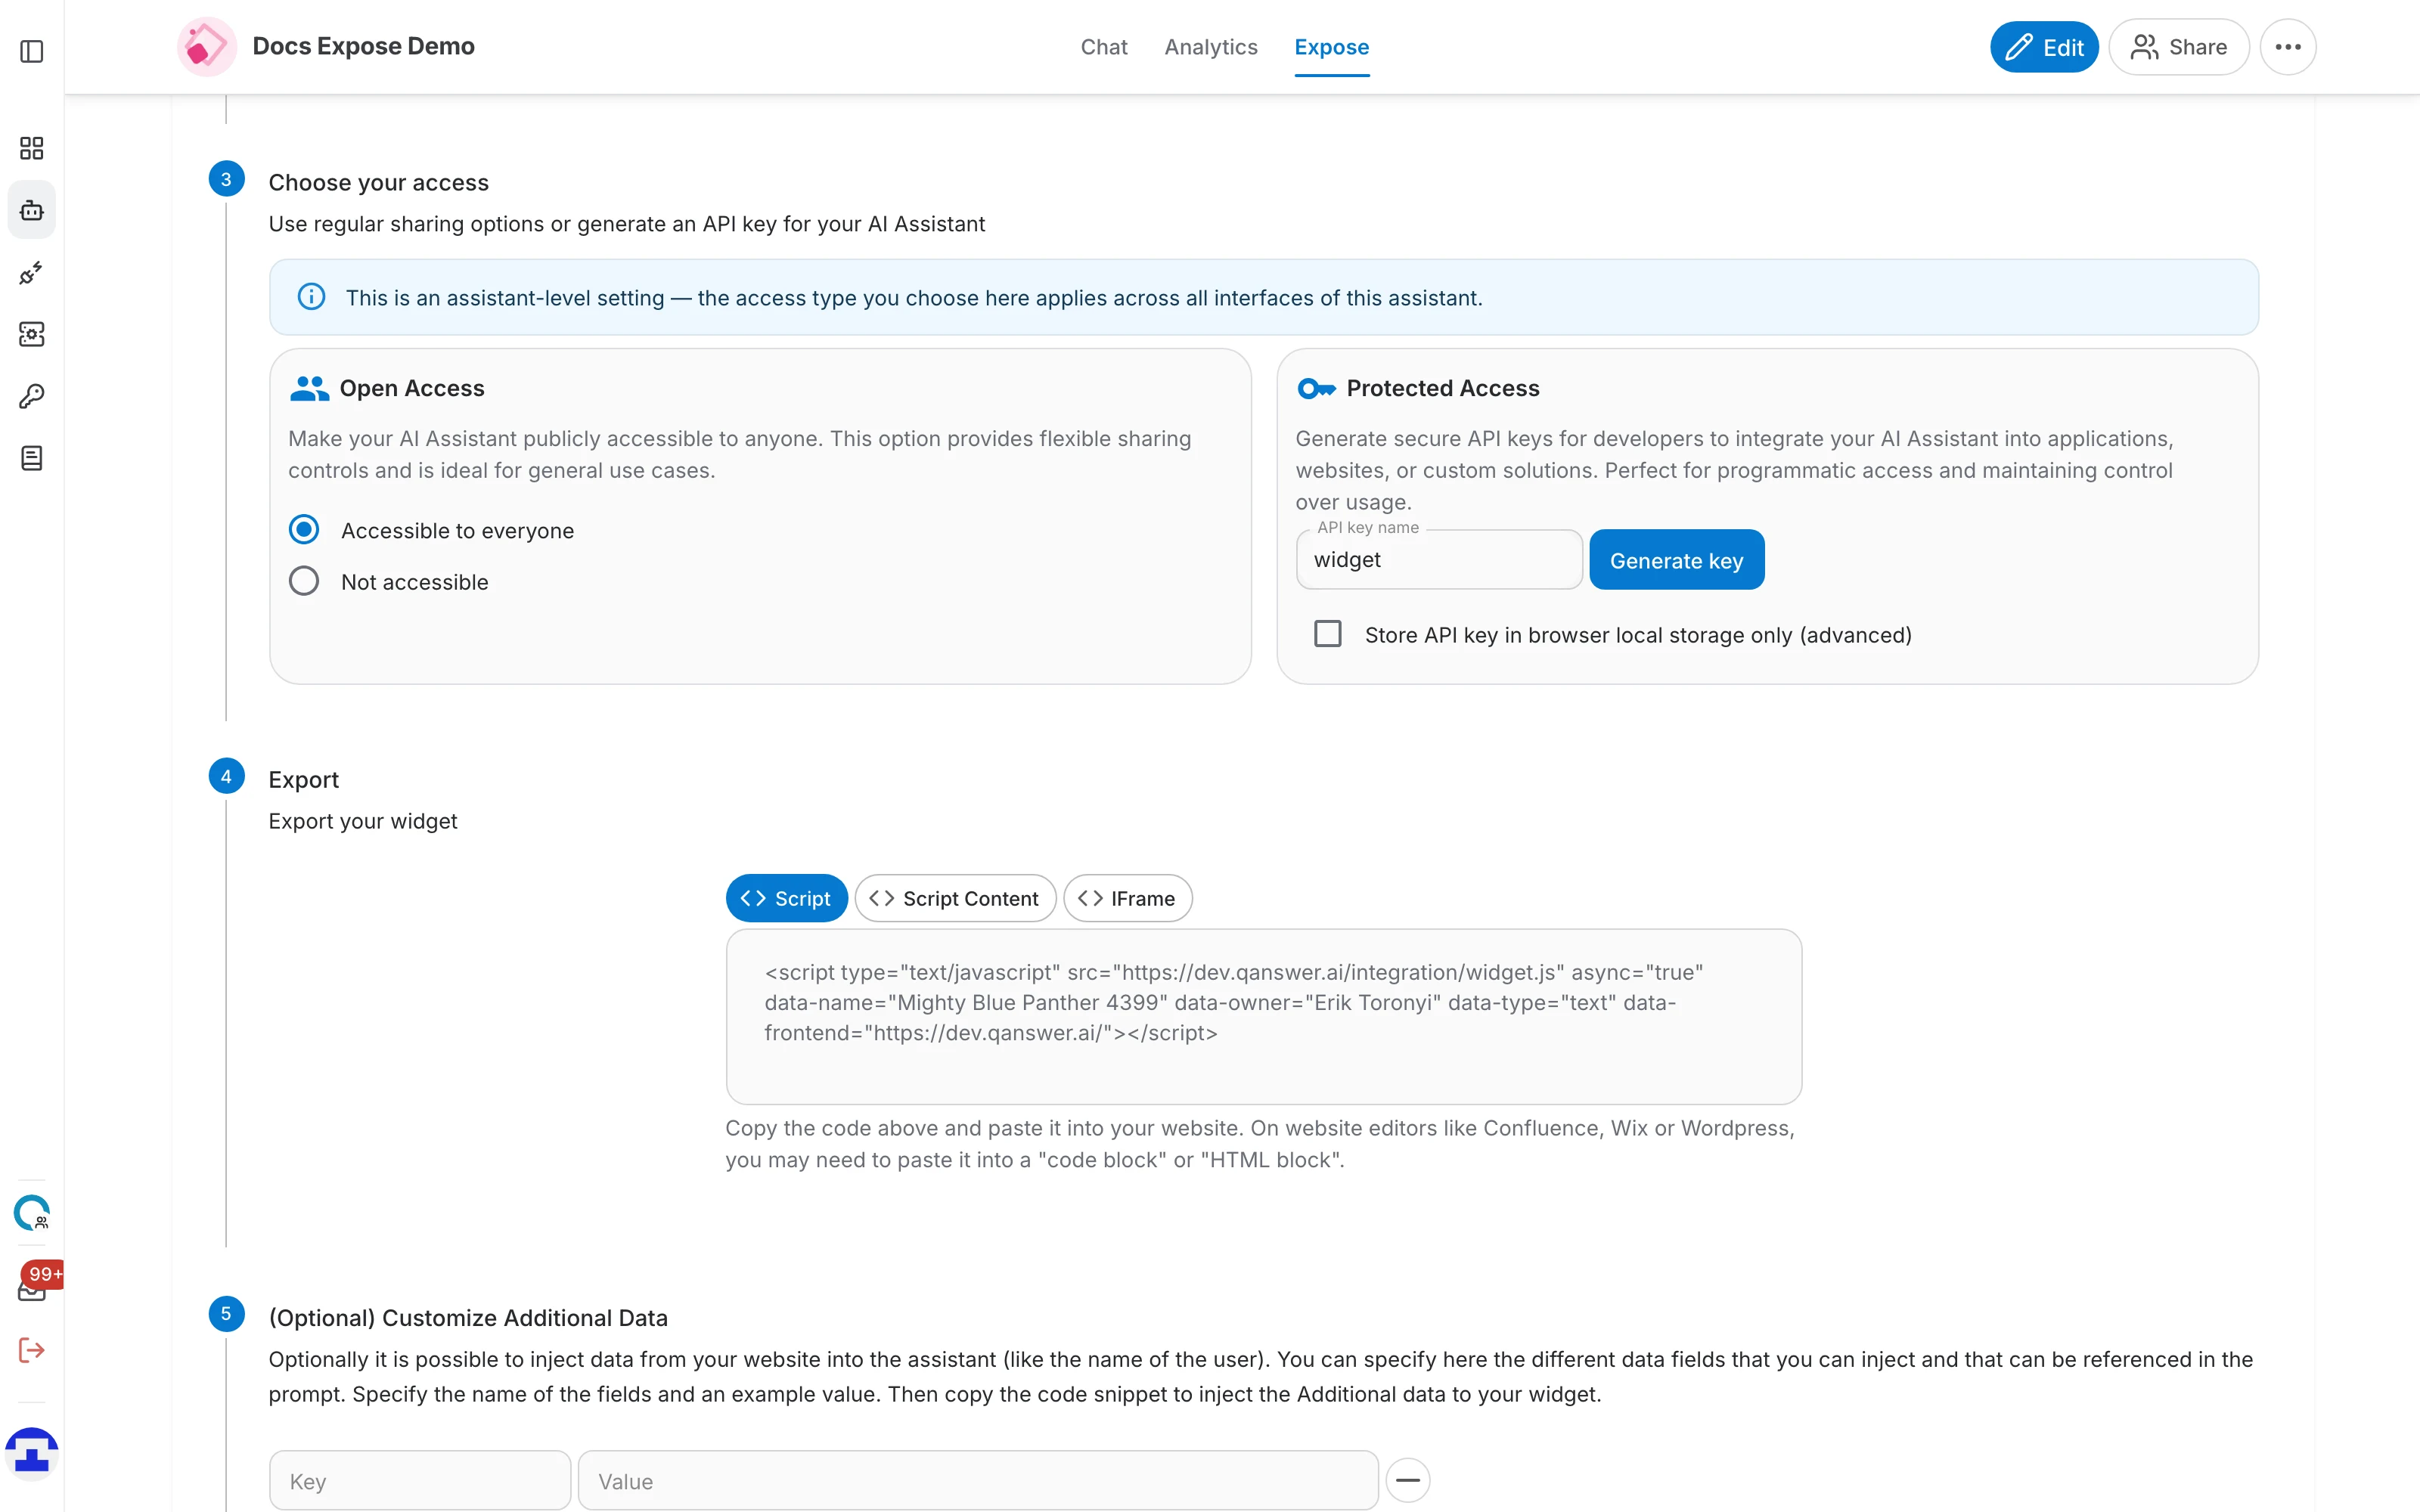Click the info icon in the blue banner

tap(312, 297)
